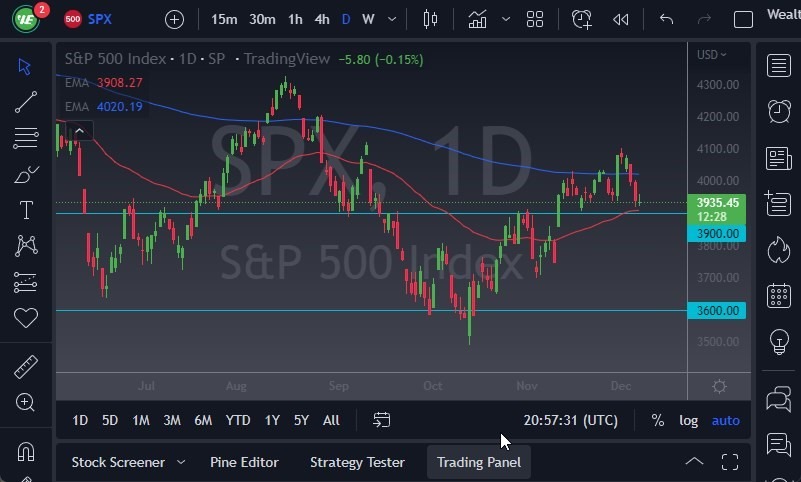This screenshot has height=482, width=801.
Task: Open the Pine Editor tab
Action: click(244, 462)
